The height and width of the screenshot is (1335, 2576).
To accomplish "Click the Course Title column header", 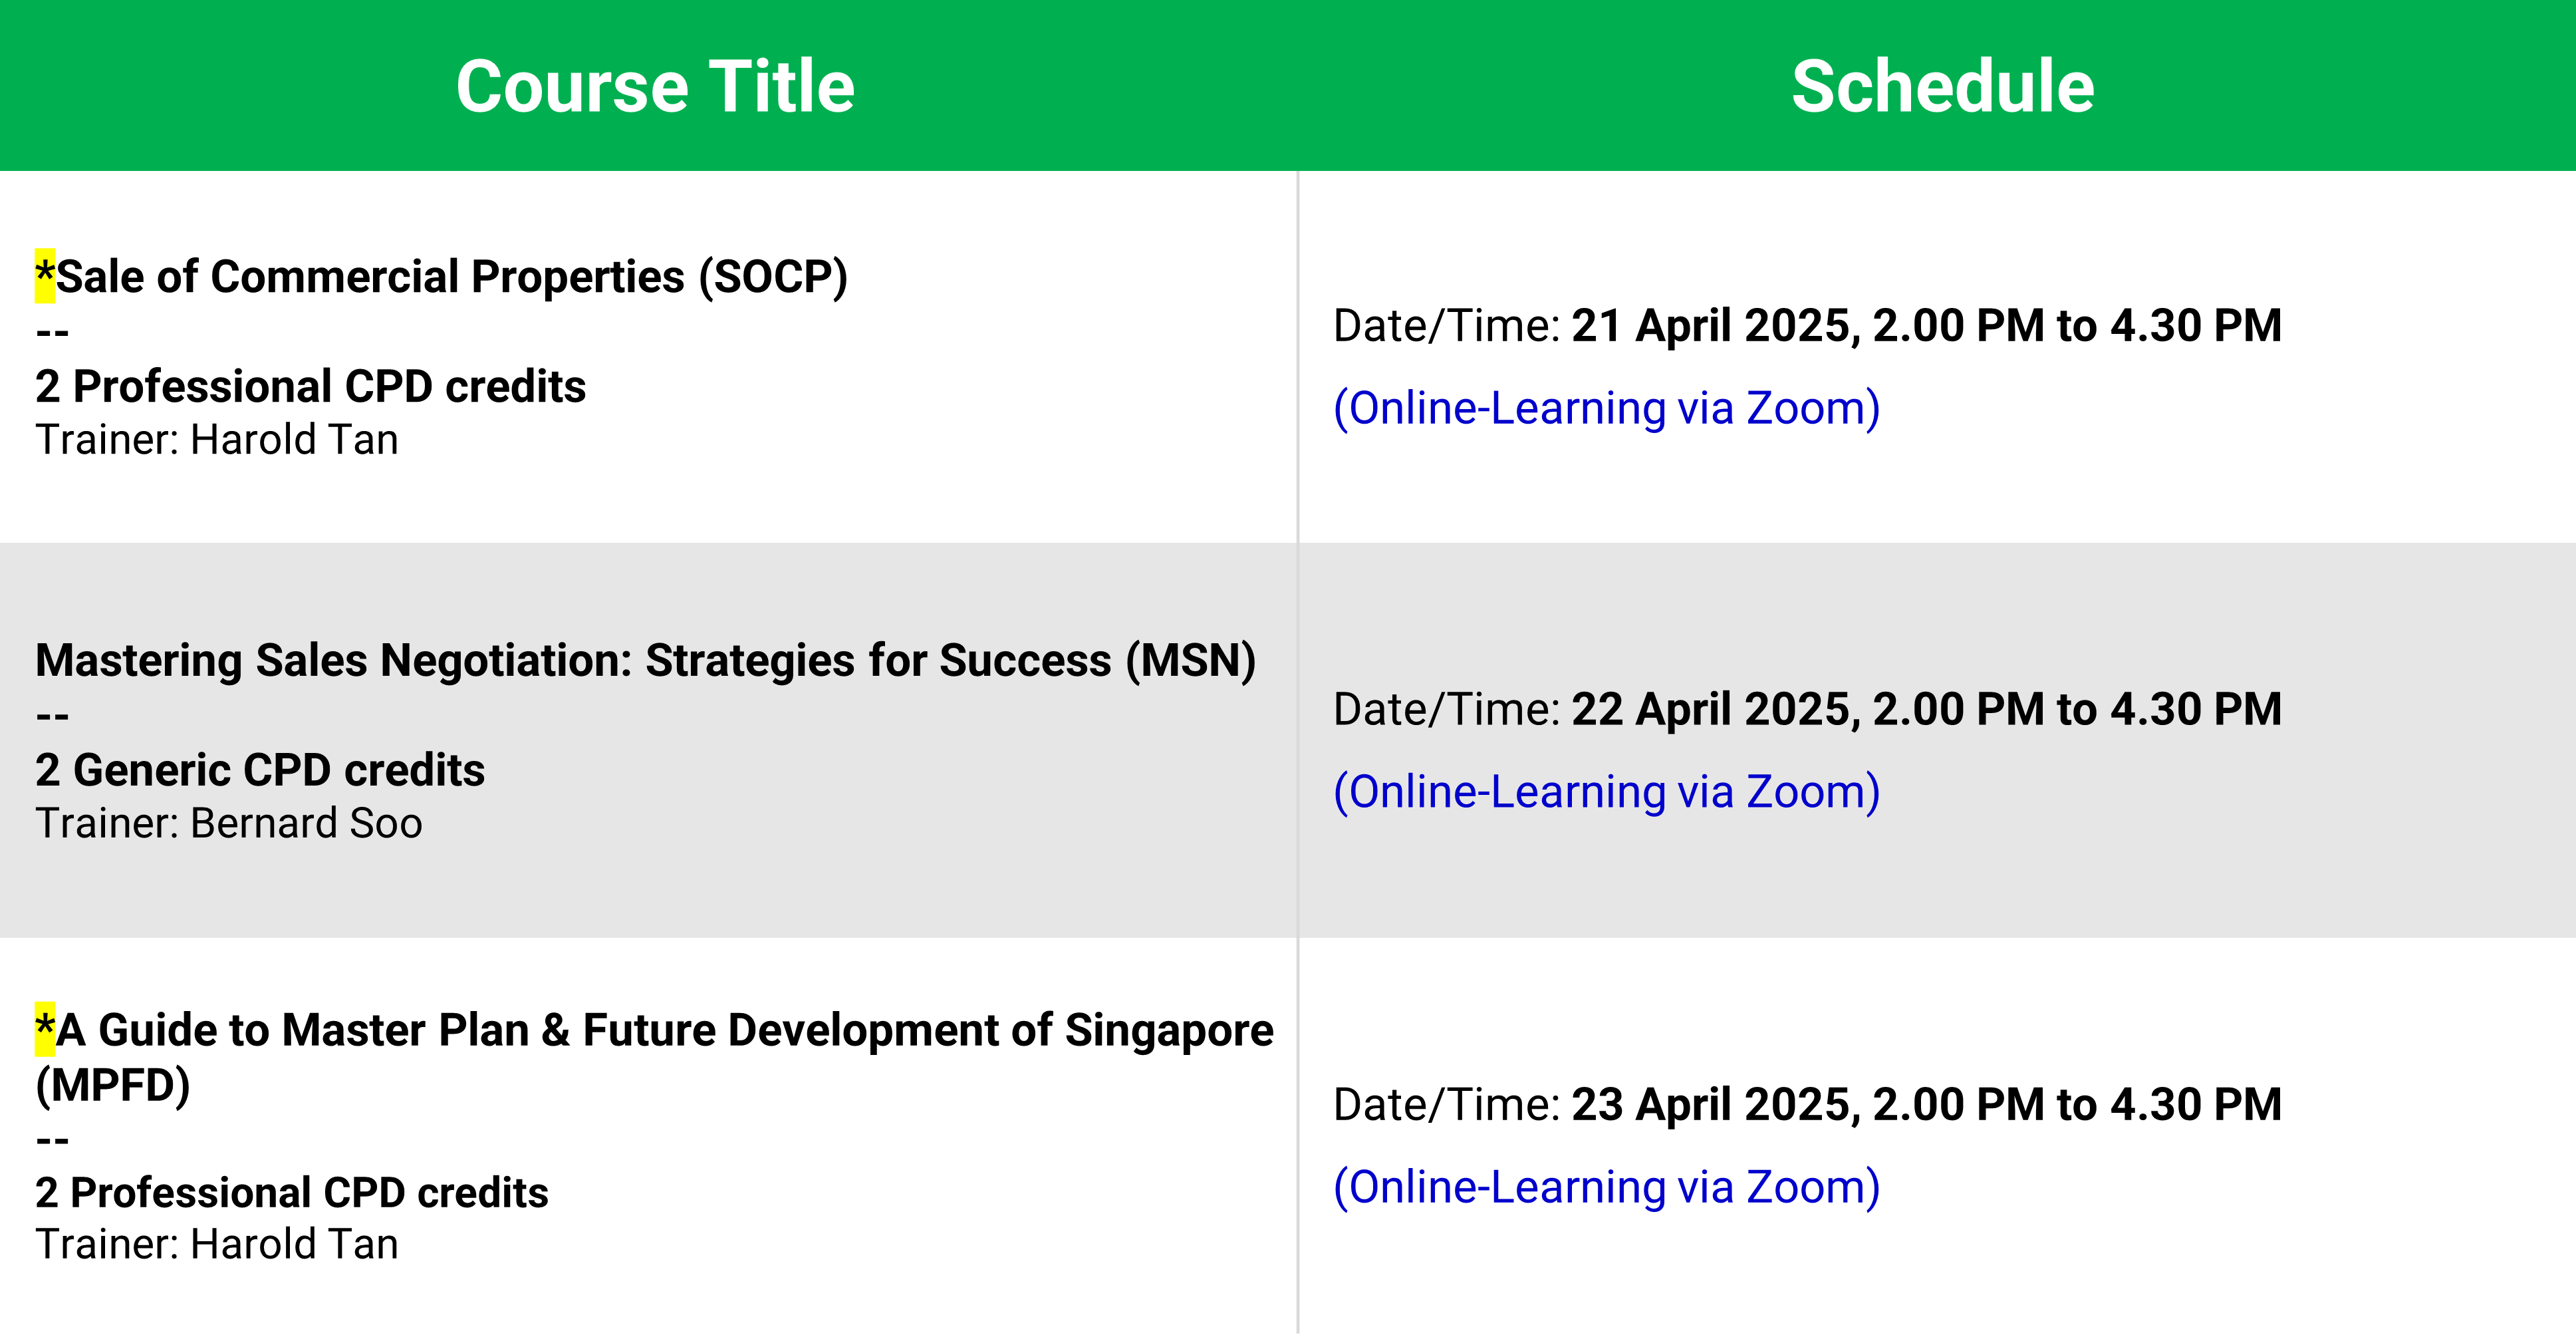I will (655, 86).
